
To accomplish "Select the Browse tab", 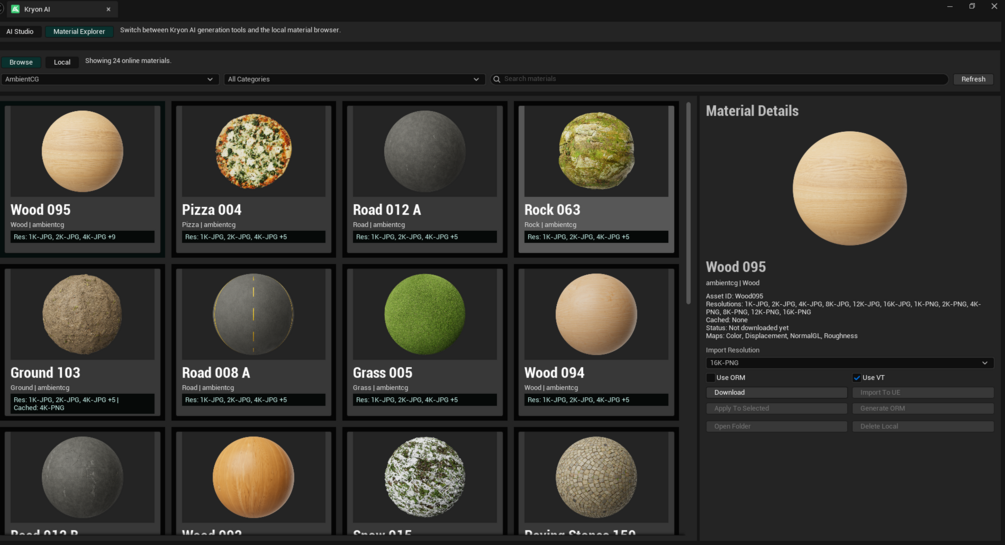I will click(21, 62).
